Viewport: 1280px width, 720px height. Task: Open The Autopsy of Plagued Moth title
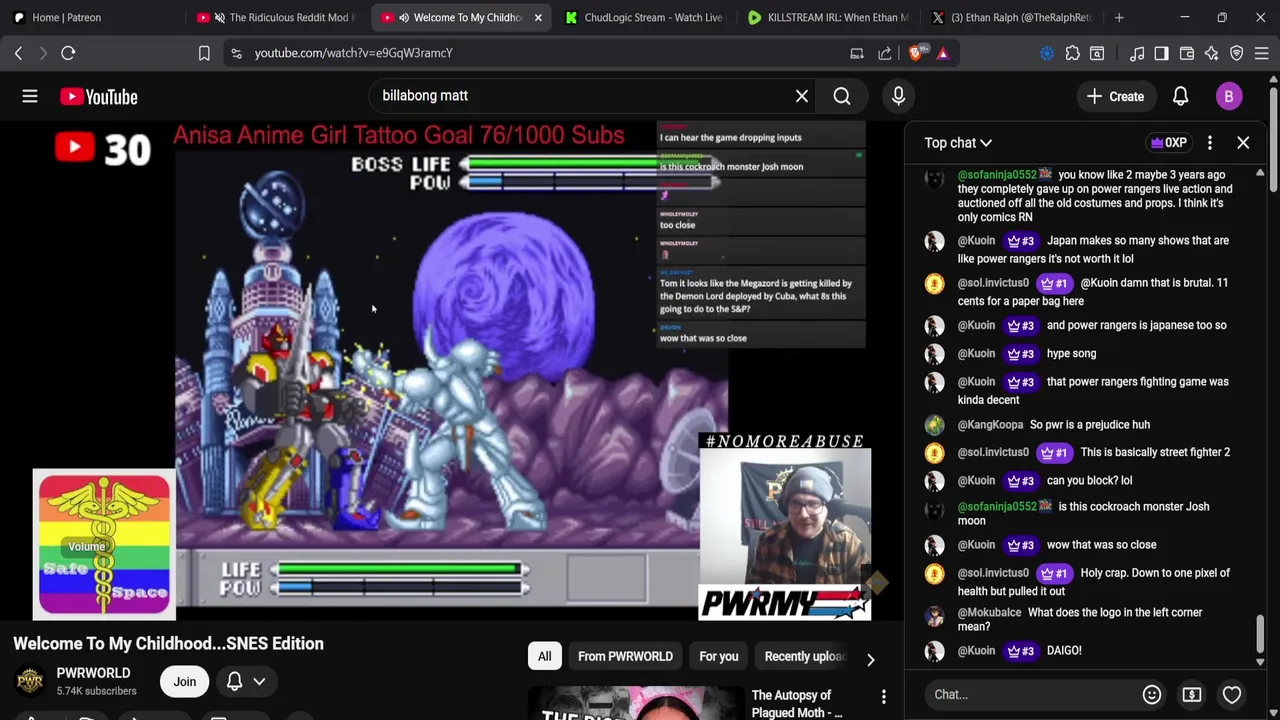[797, 703]
